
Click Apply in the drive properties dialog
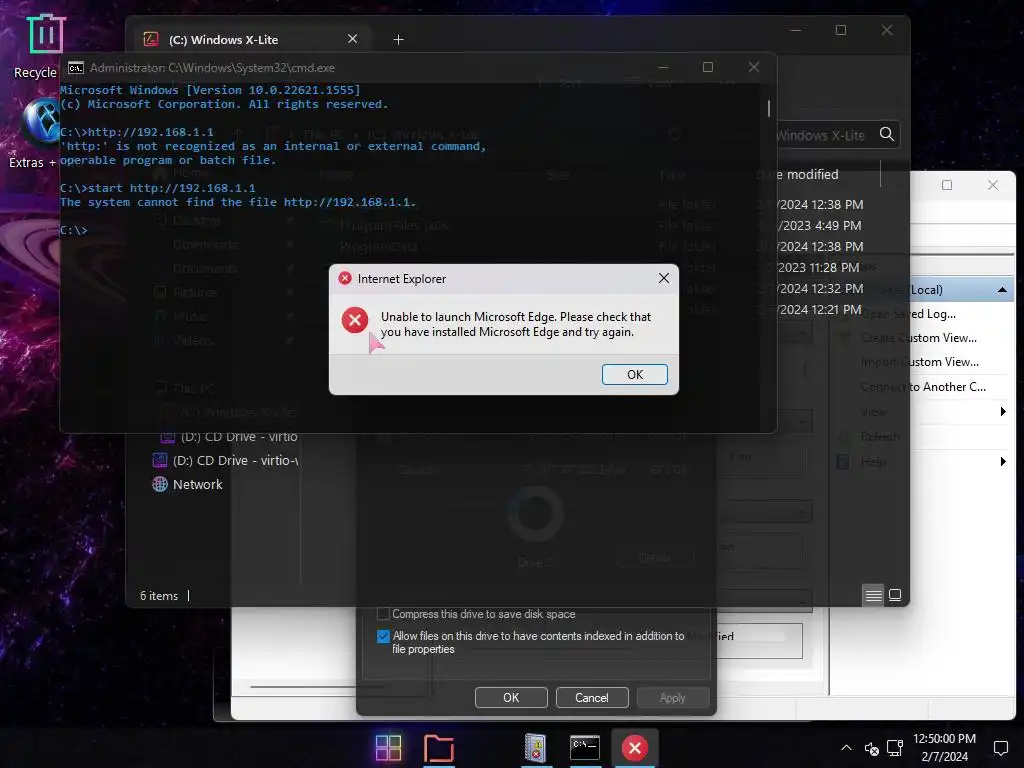click(x=673, y=697)
